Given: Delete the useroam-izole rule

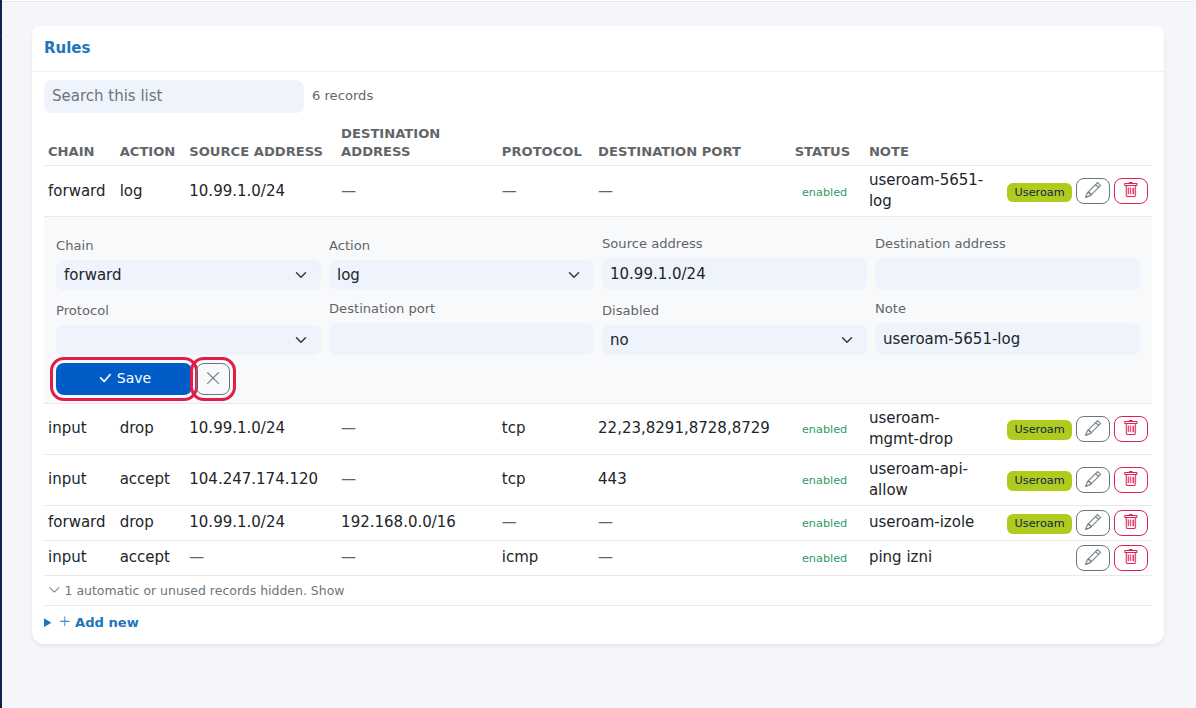Looking at the screenshot, I should click(1130, 523).
